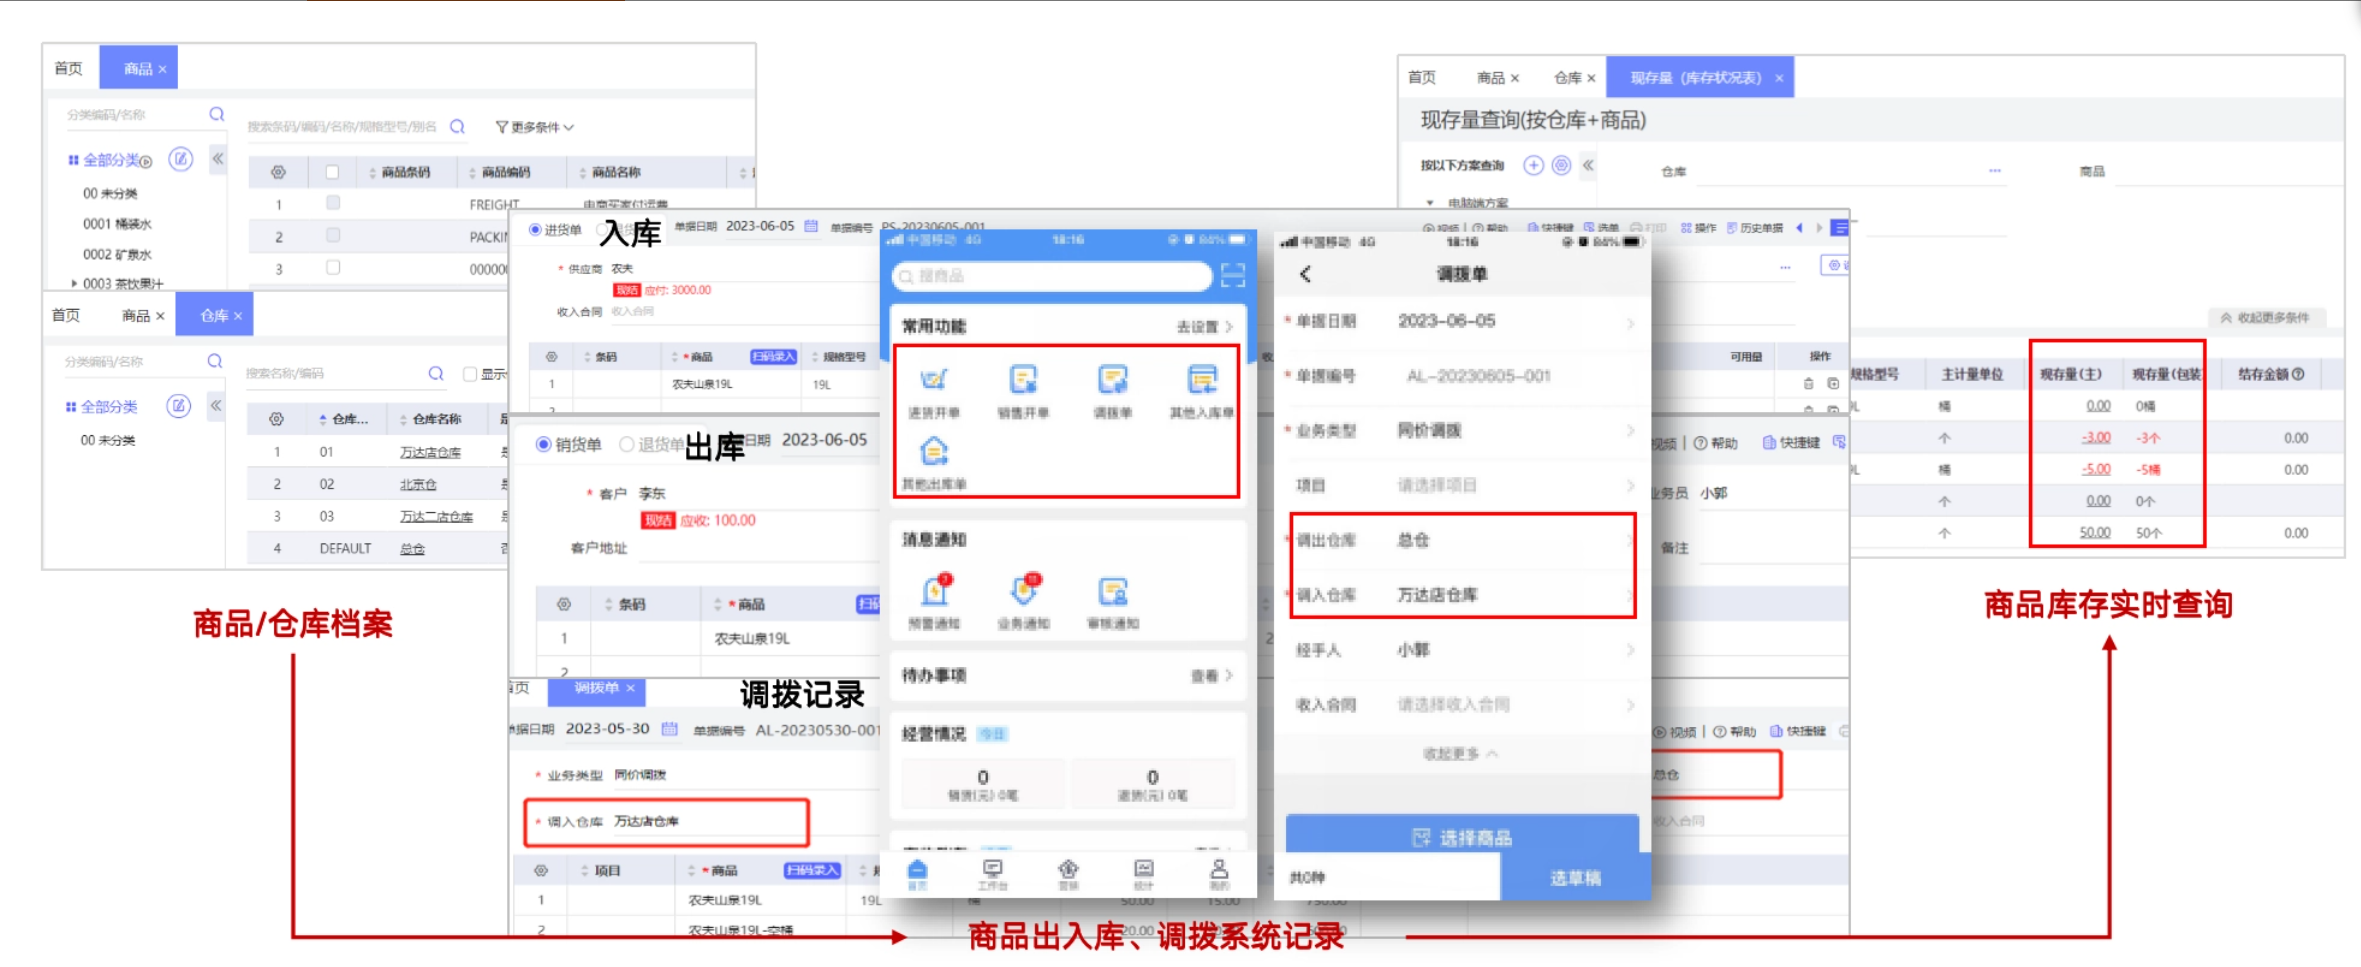Go back from the mobile 调拨单 screen
Screen dimensions: 2361x967
coord(1305,274)
